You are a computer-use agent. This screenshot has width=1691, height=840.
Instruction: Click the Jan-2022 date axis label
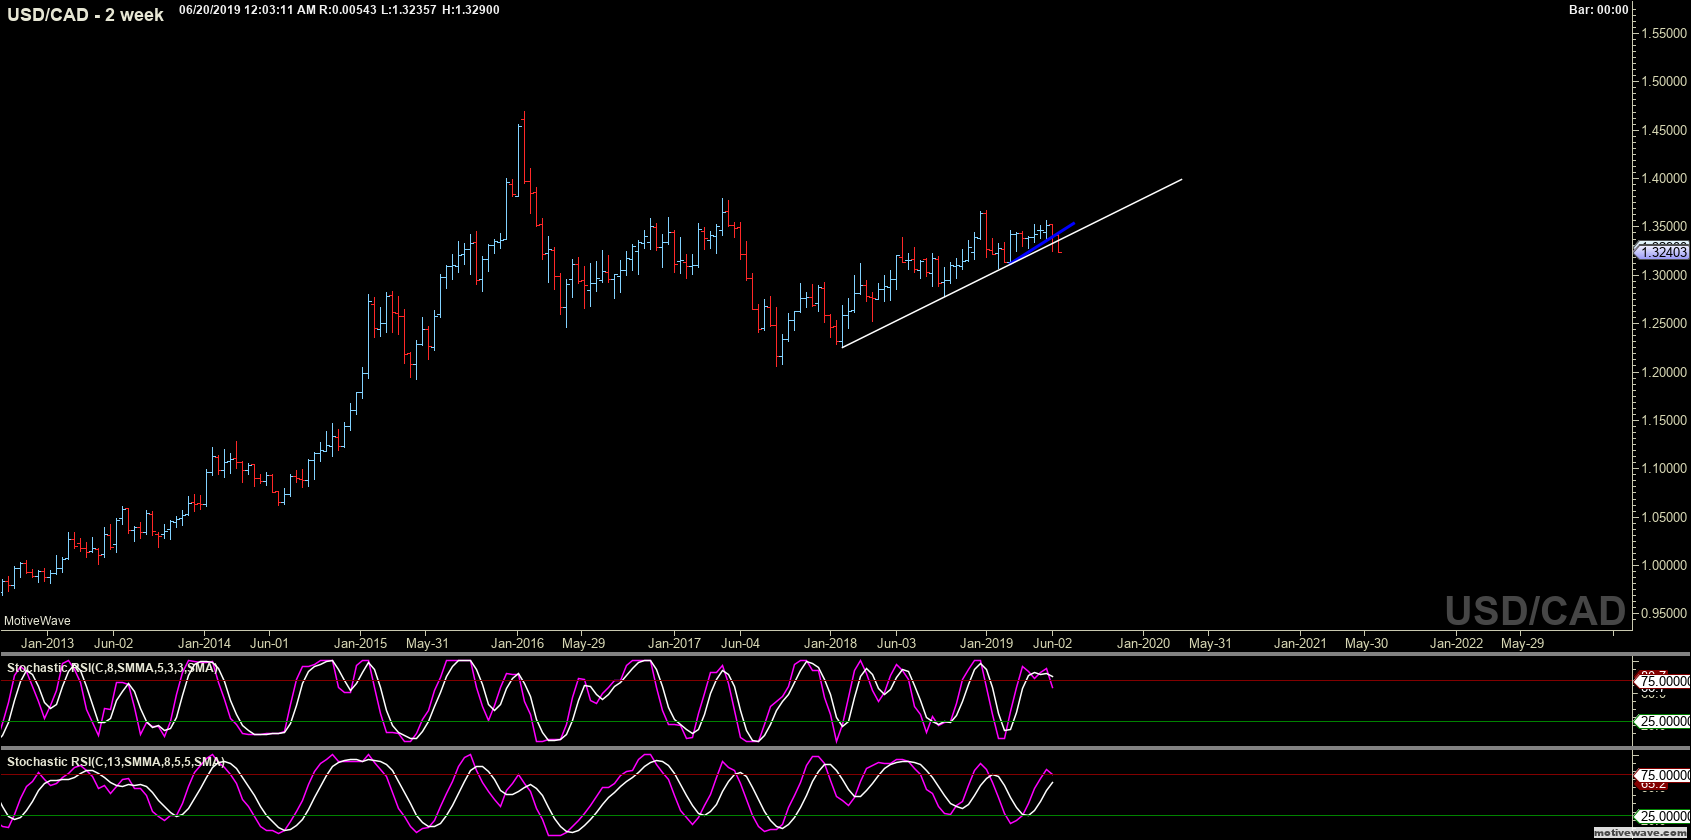click(x=1456, y=643)
